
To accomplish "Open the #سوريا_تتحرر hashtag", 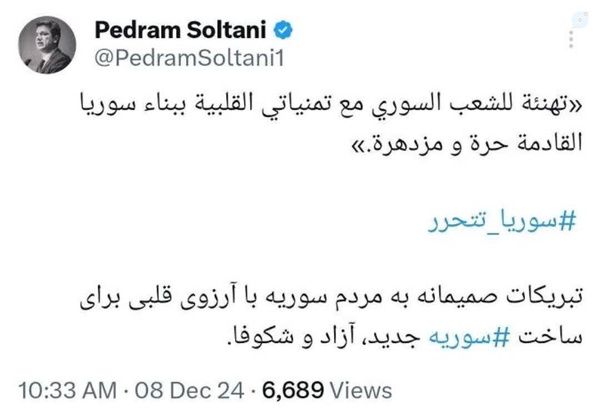I will 518,220.
